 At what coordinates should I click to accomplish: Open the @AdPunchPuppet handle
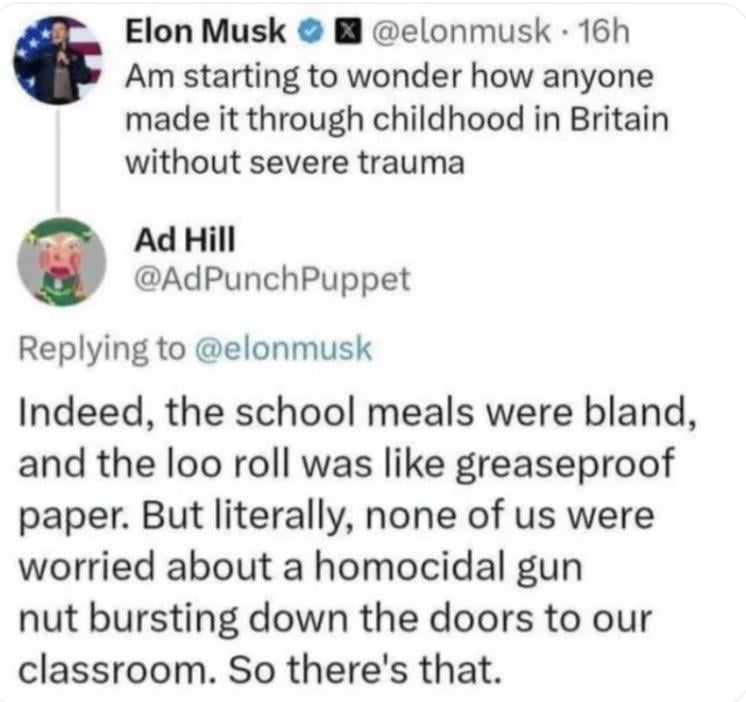click(271, 278)
